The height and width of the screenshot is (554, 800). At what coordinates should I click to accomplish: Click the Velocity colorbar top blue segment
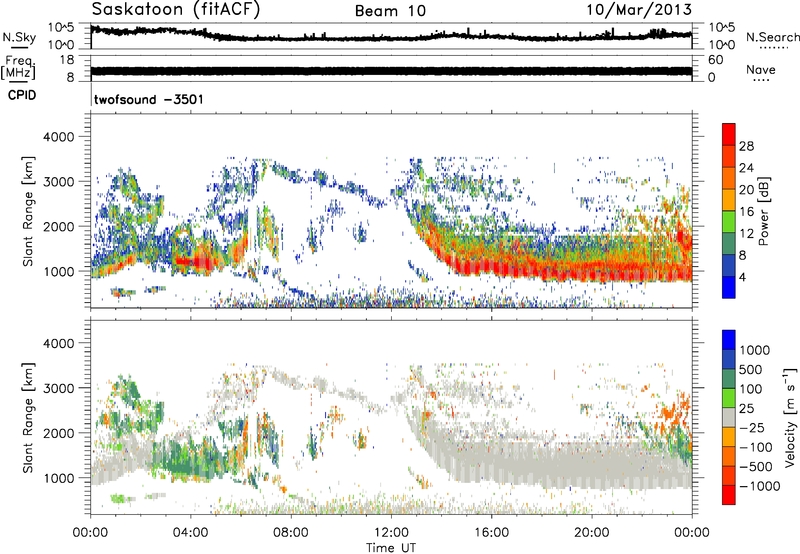pyautogui.click(x=729, y=339)
